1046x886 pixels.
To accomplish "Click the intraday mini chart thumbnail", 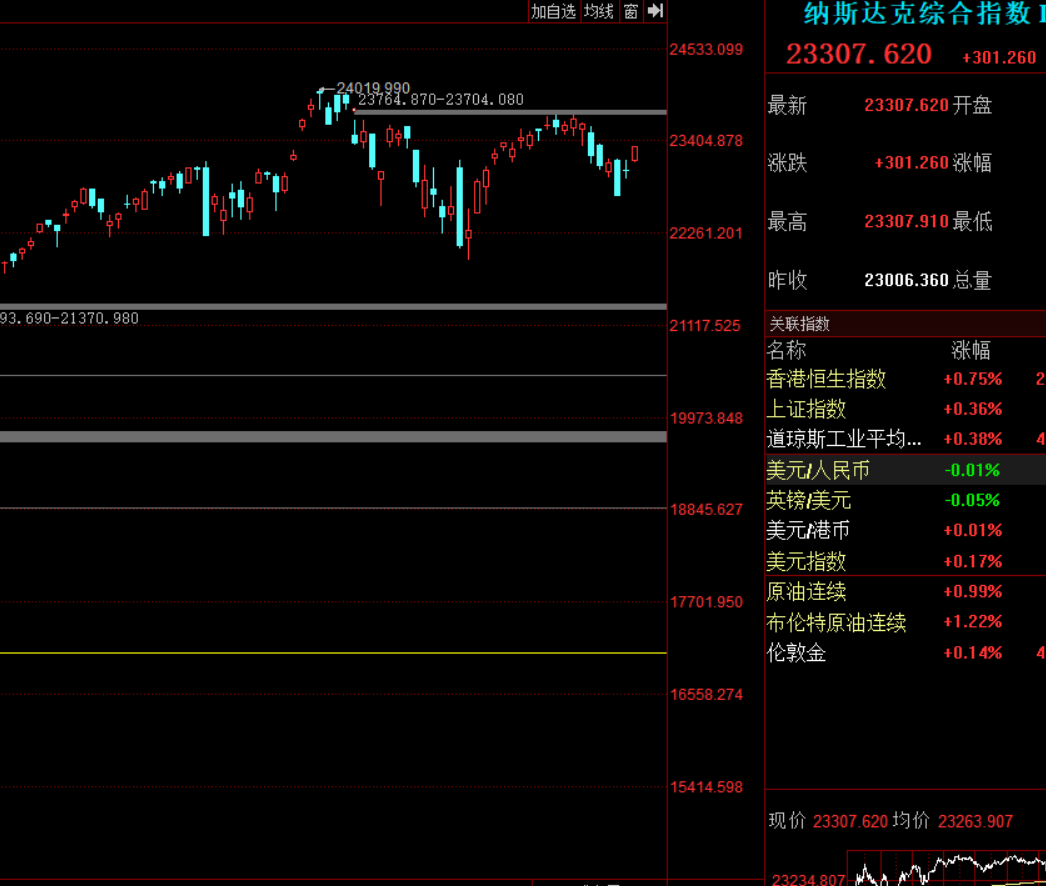I will click(945, 868).
